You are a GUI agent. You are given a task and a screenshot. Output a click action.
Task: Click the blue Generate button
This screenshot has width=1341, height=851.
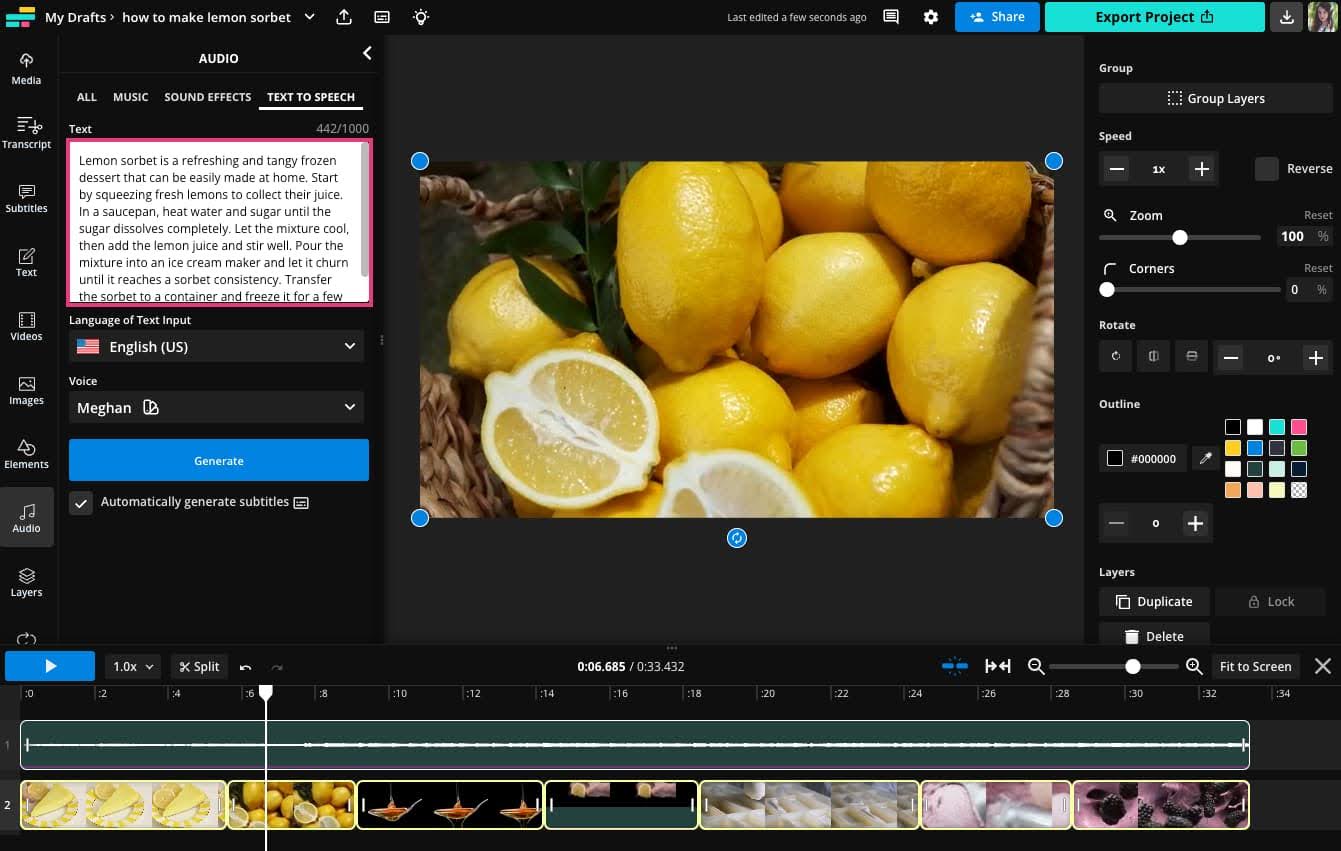tap(219, 461)
